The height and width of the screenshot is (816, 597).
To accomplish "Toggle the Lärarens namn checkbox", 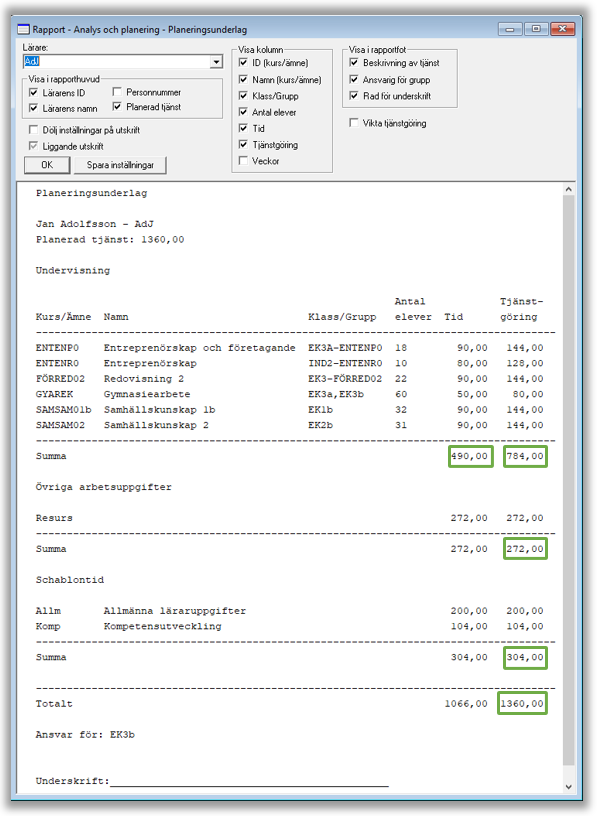I will tap(34, 108).
